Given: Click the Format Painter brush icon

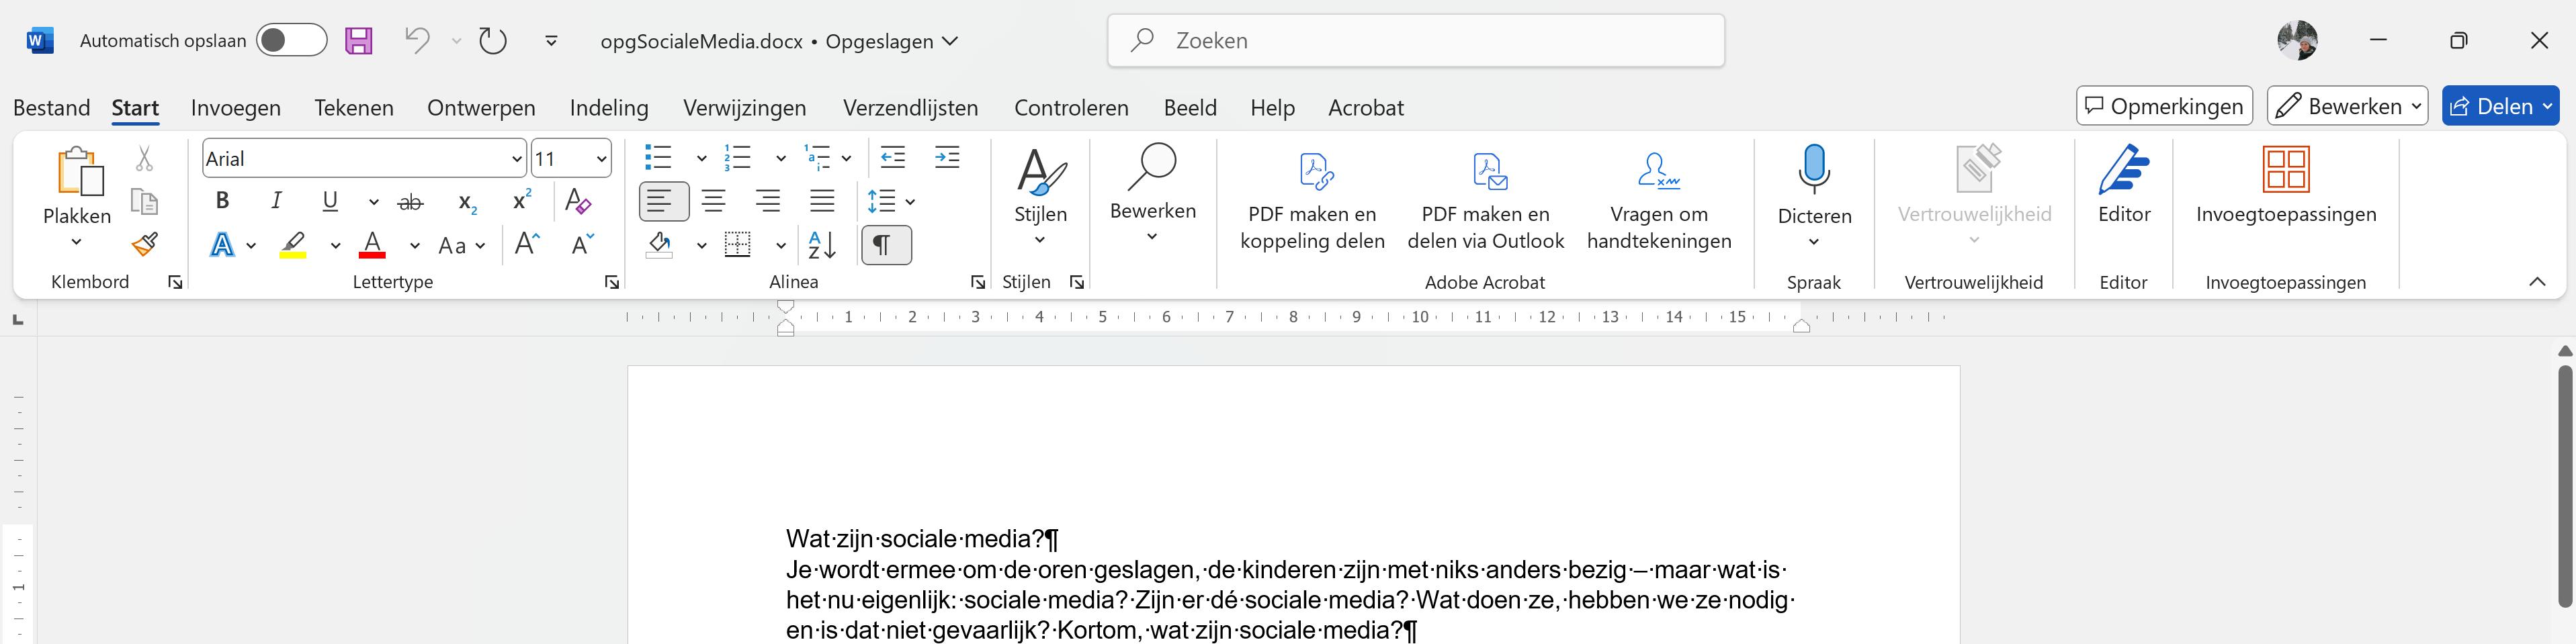Looking at the screenshot, I should click(145, 244).
